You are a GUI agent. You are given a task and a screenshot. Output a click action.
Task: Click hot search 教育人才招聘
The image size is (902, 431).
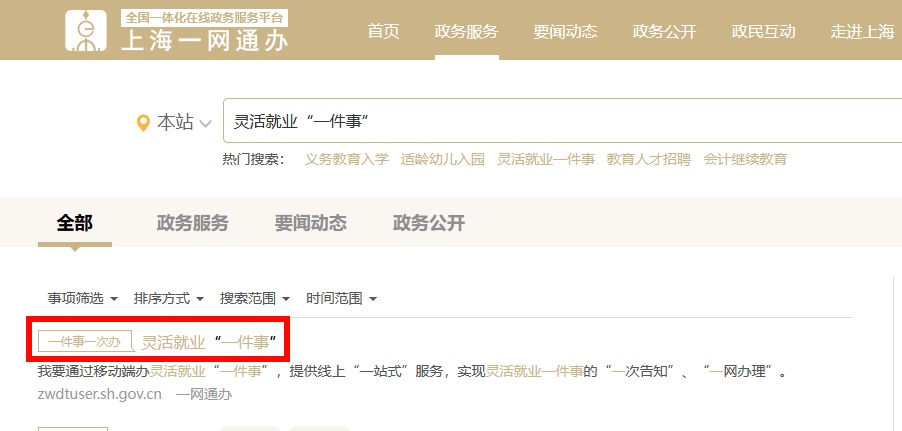649,159
